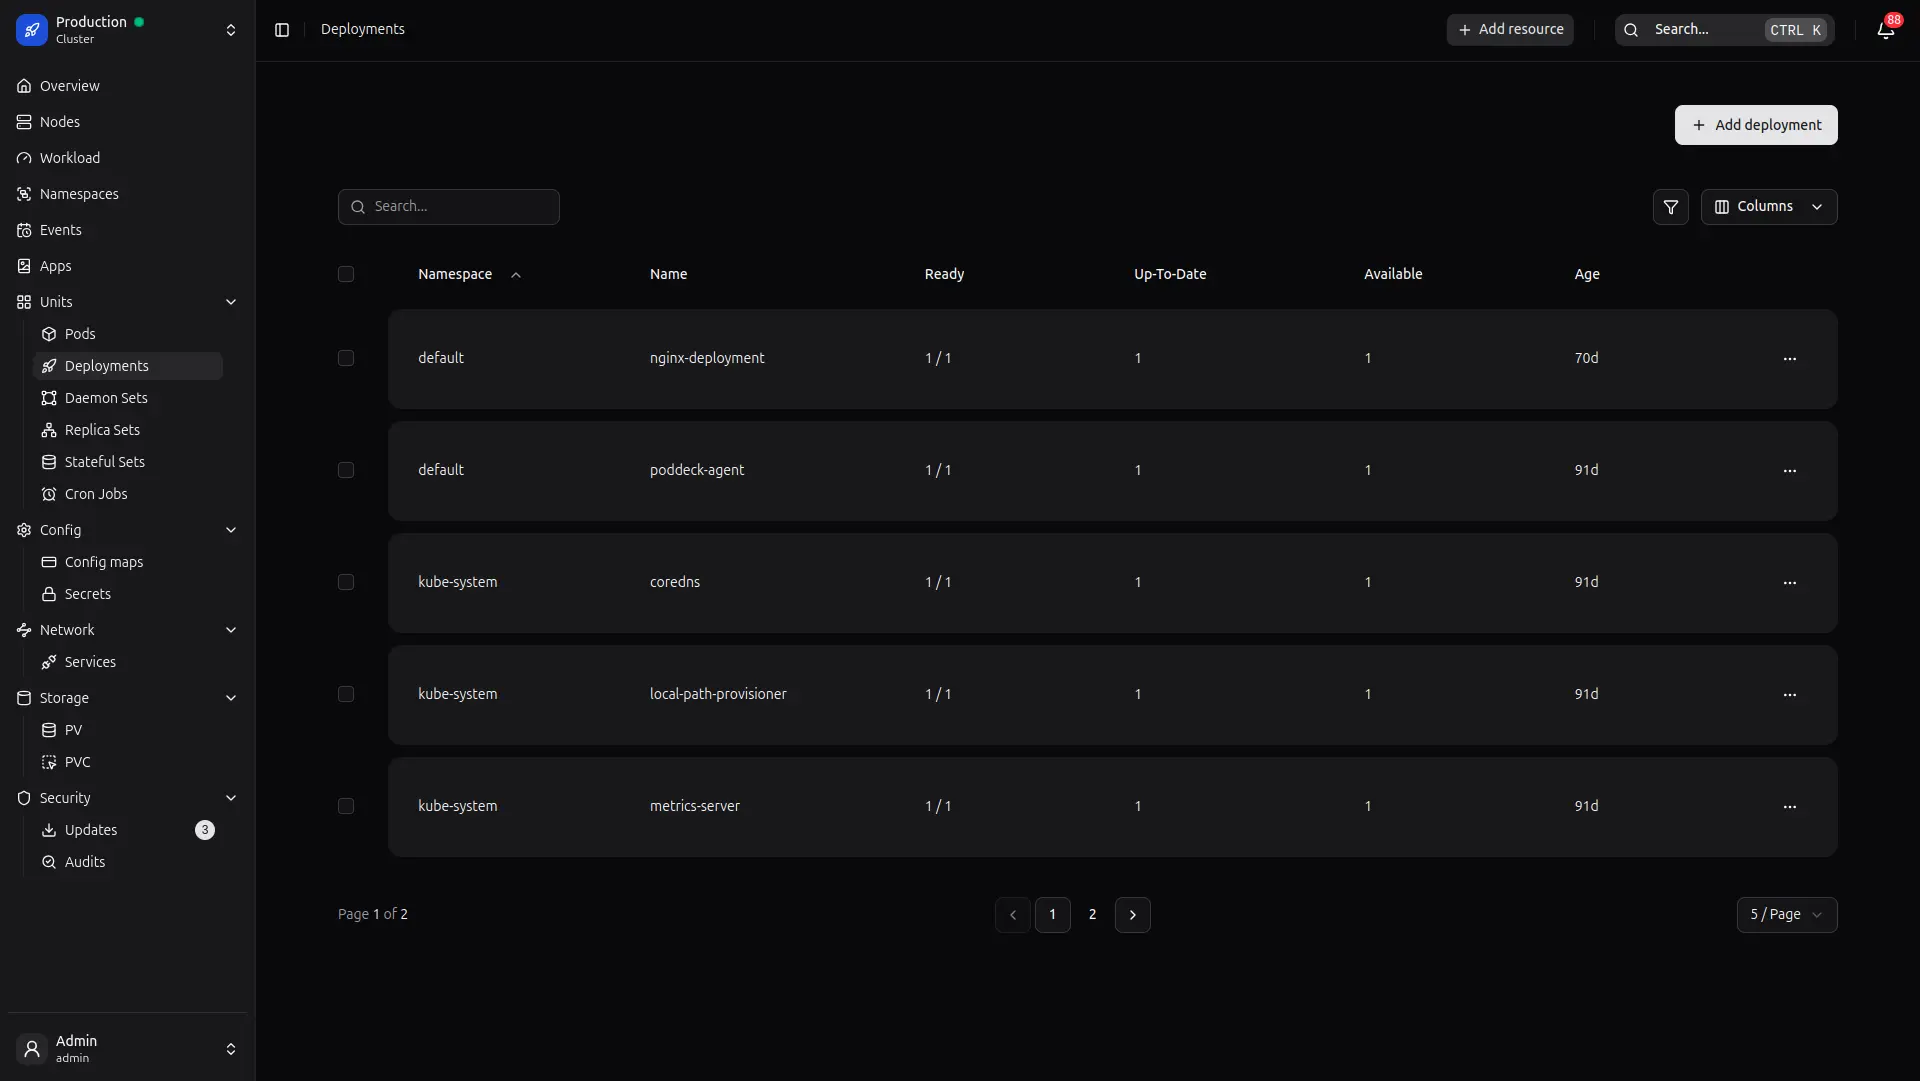The image size is (1920, 1081).
Task: Click the Add deployment button
Action: tap(1755, 125)
